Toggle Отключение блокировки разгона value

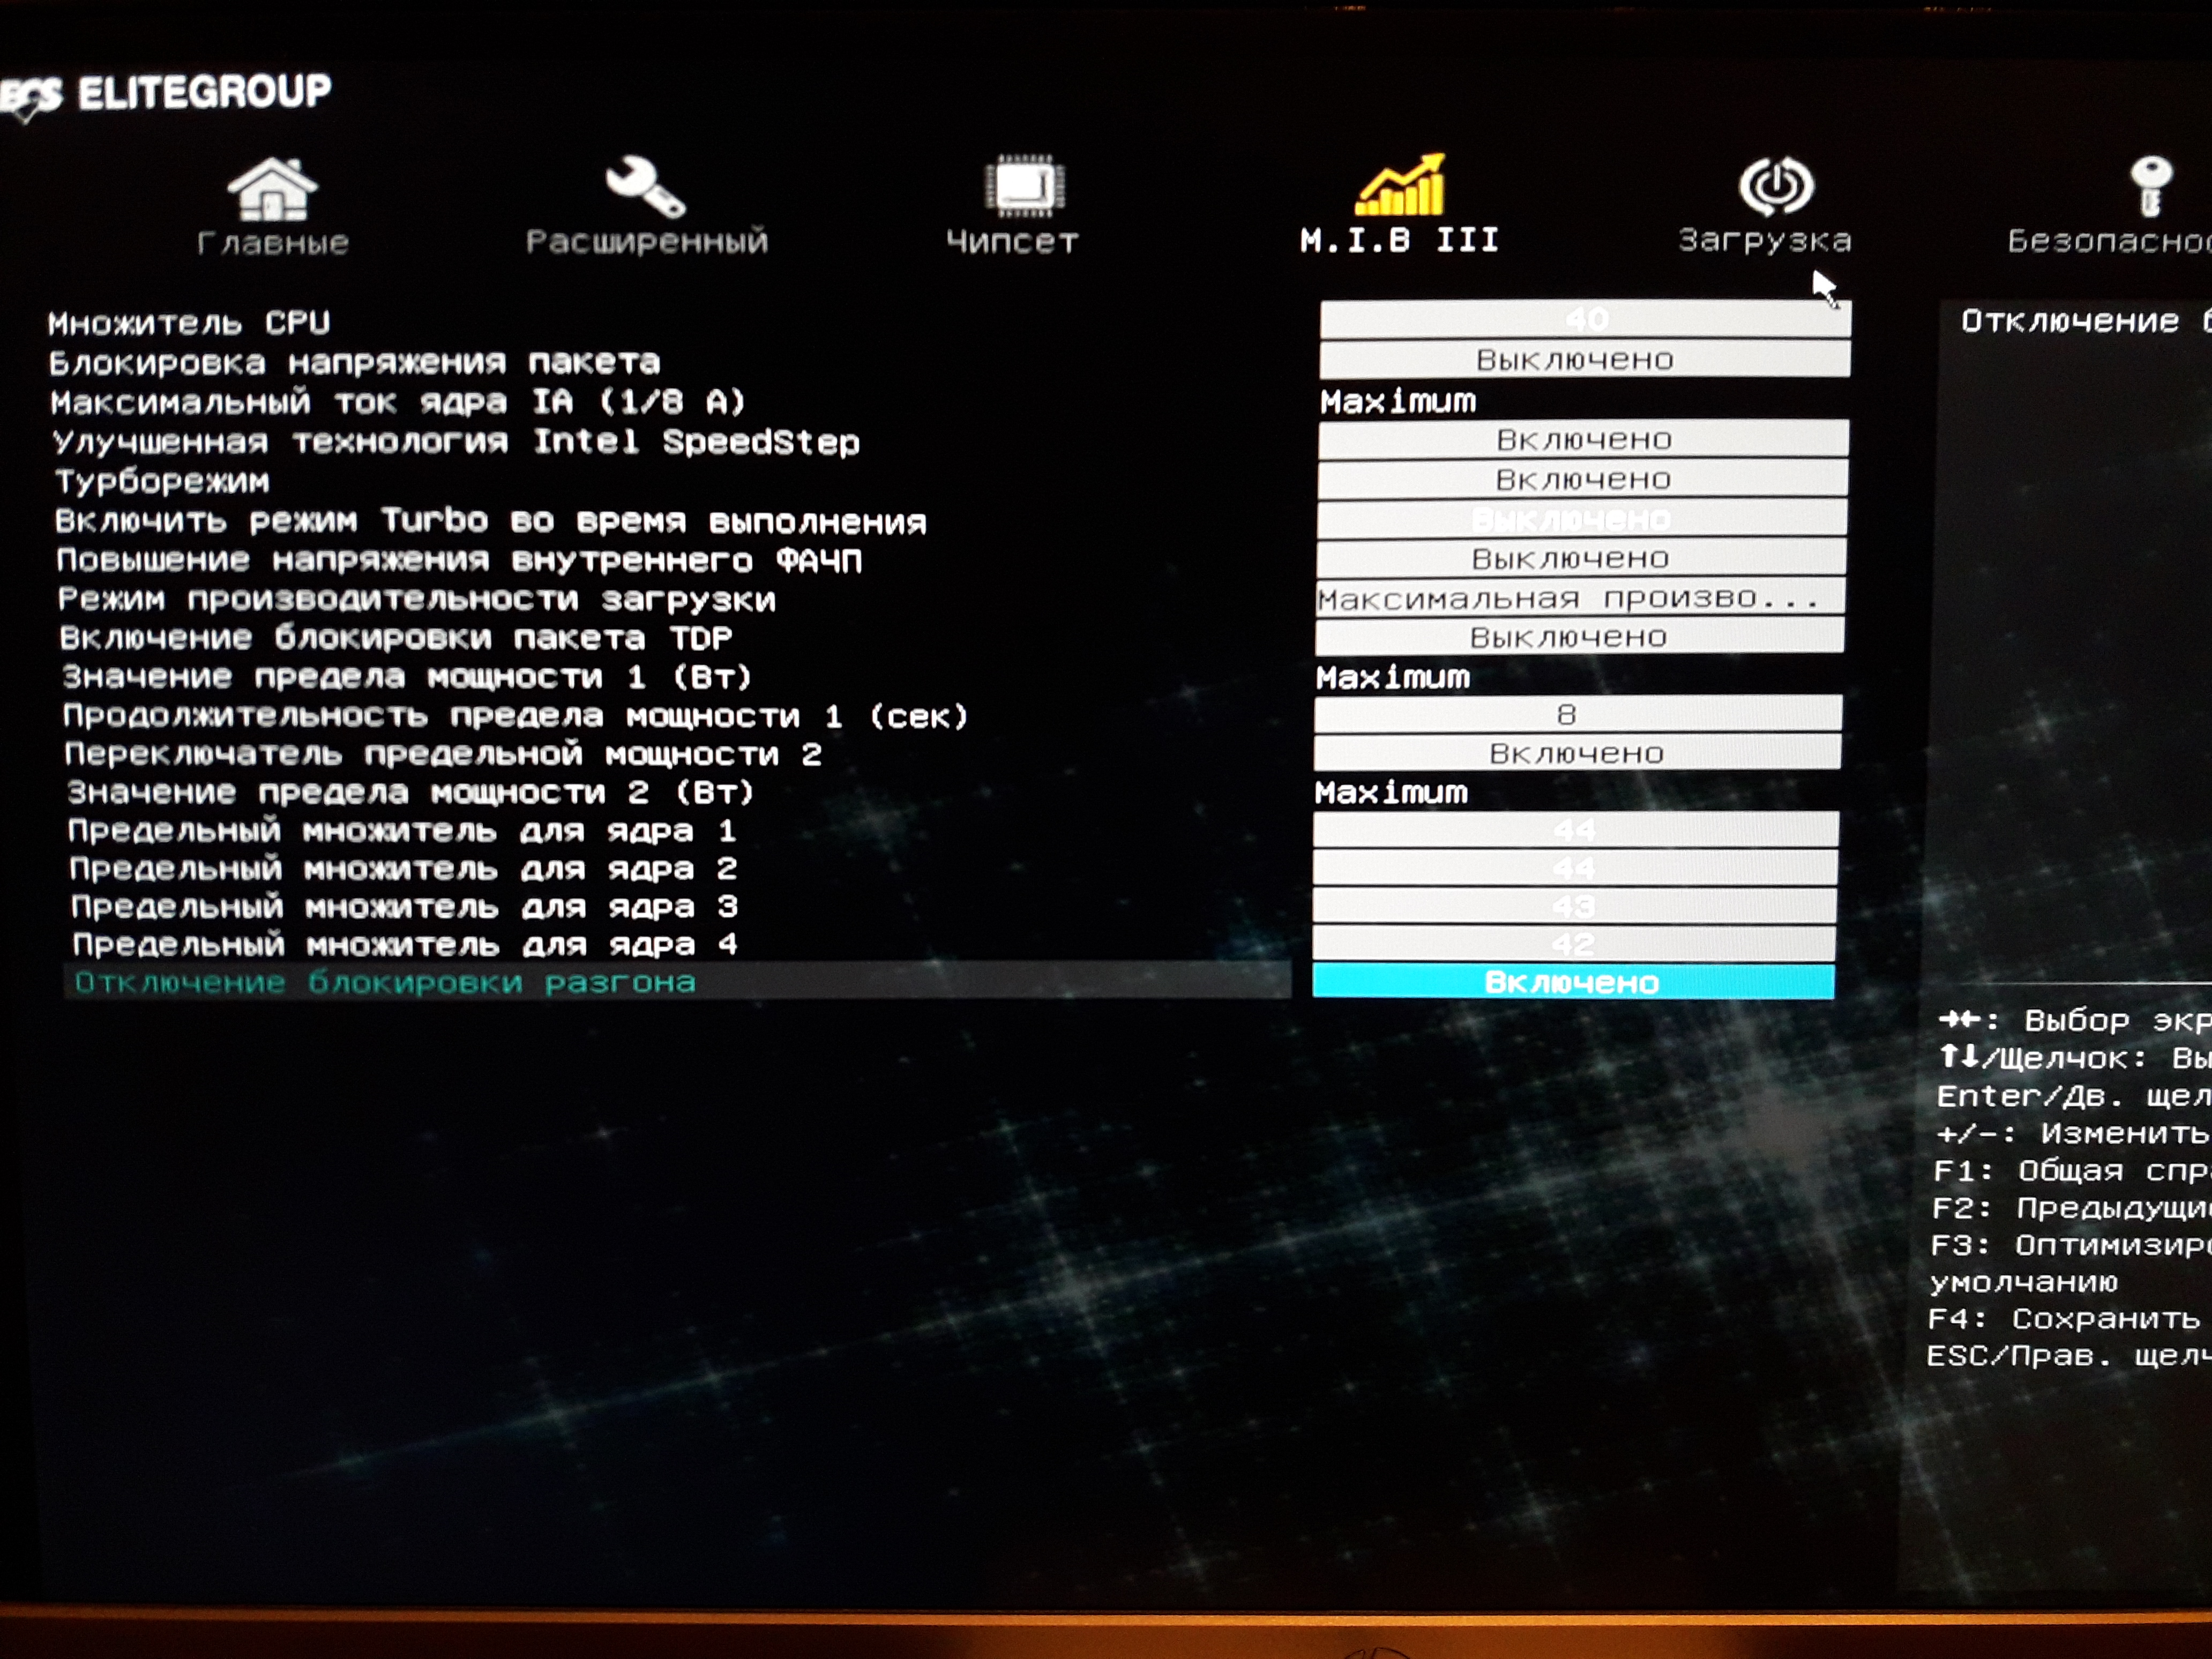[1572, 982]
